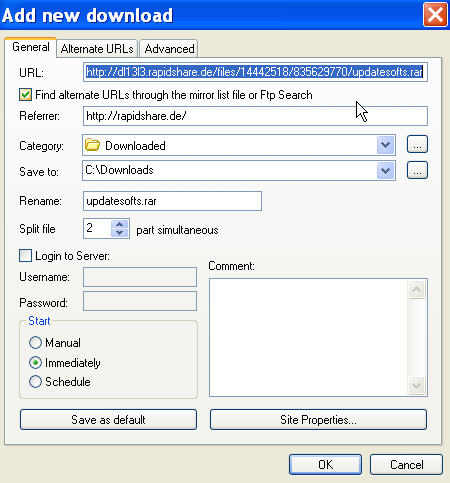Open the Save to path dropdown
Screen dimensions: 450x483
(386, 171)
